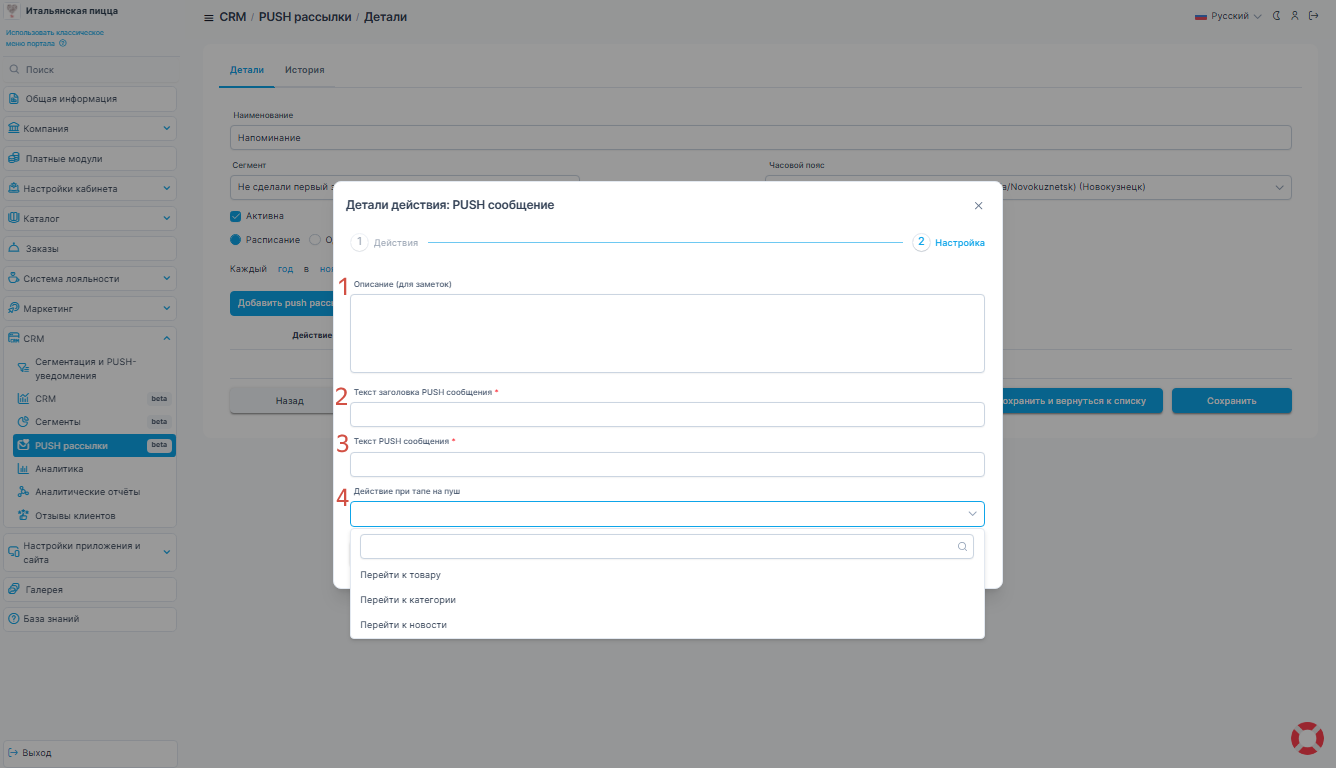Image resolution: width=1336 pixels, height=768 pixels.
Task: Uncheck the Активна checkbox
Action: point(236,216)
